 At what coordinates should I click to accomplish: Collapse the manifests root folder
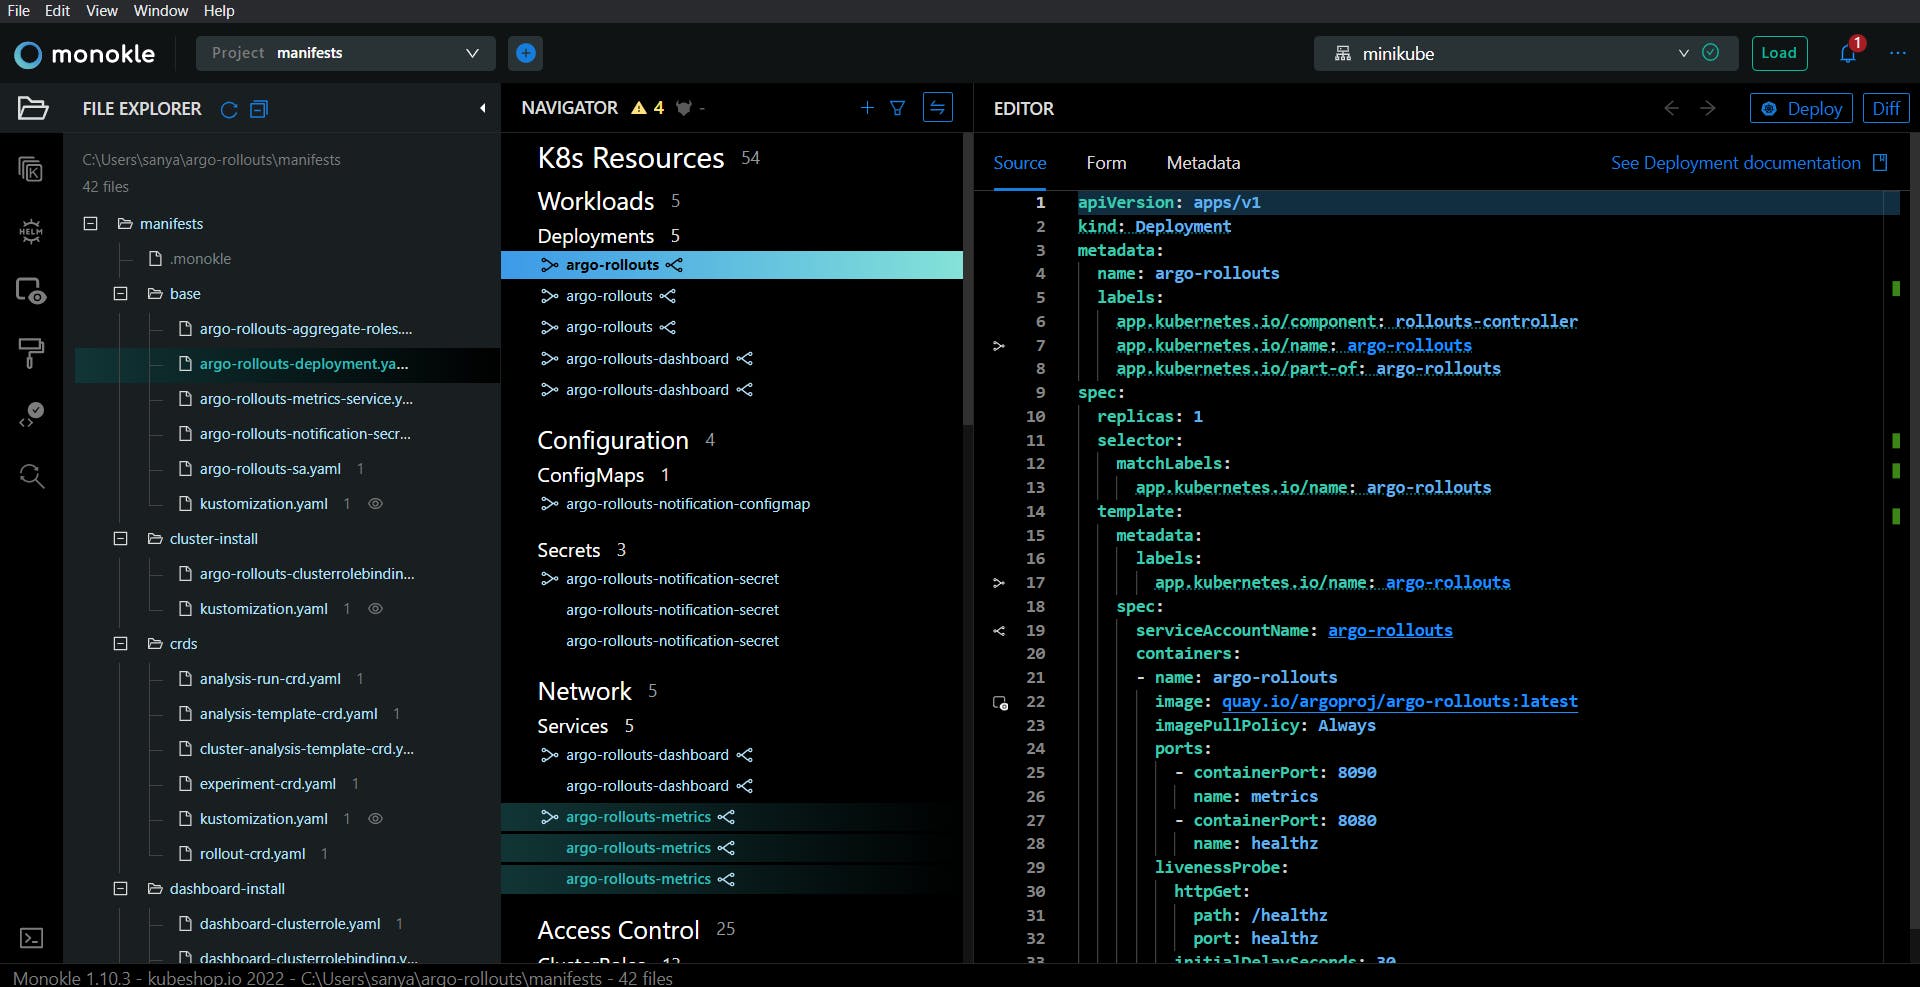91,224
